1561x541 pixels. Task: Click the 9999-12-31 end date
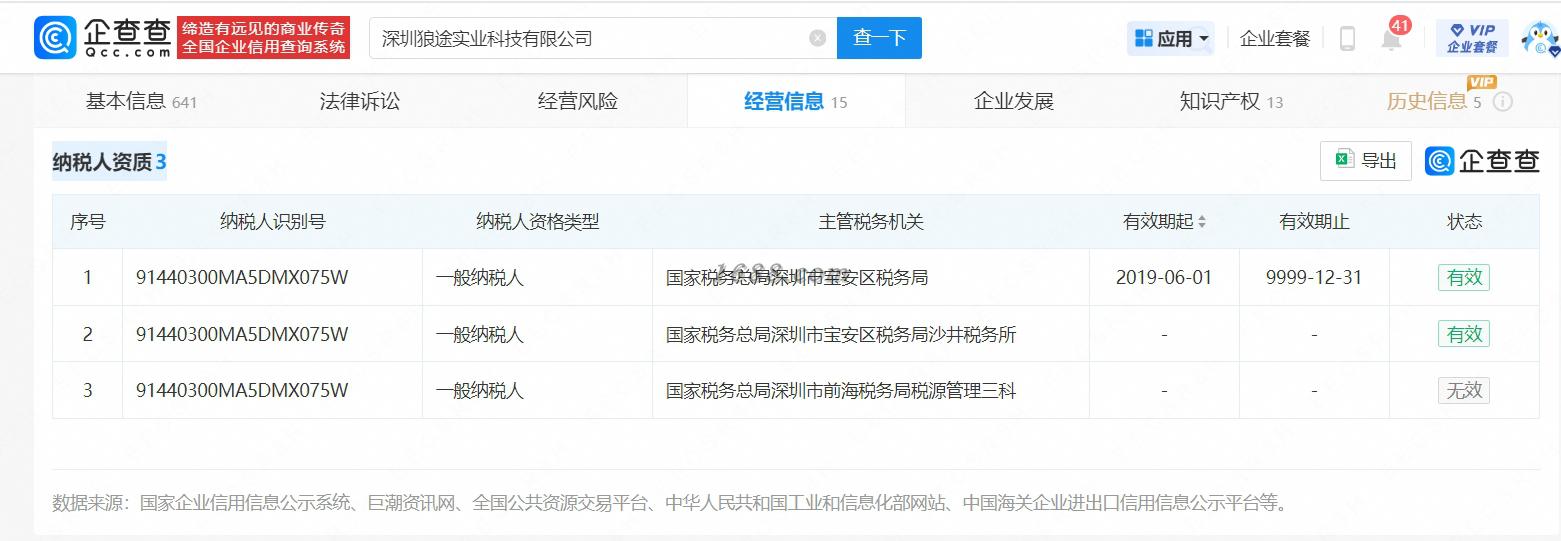1314,277
